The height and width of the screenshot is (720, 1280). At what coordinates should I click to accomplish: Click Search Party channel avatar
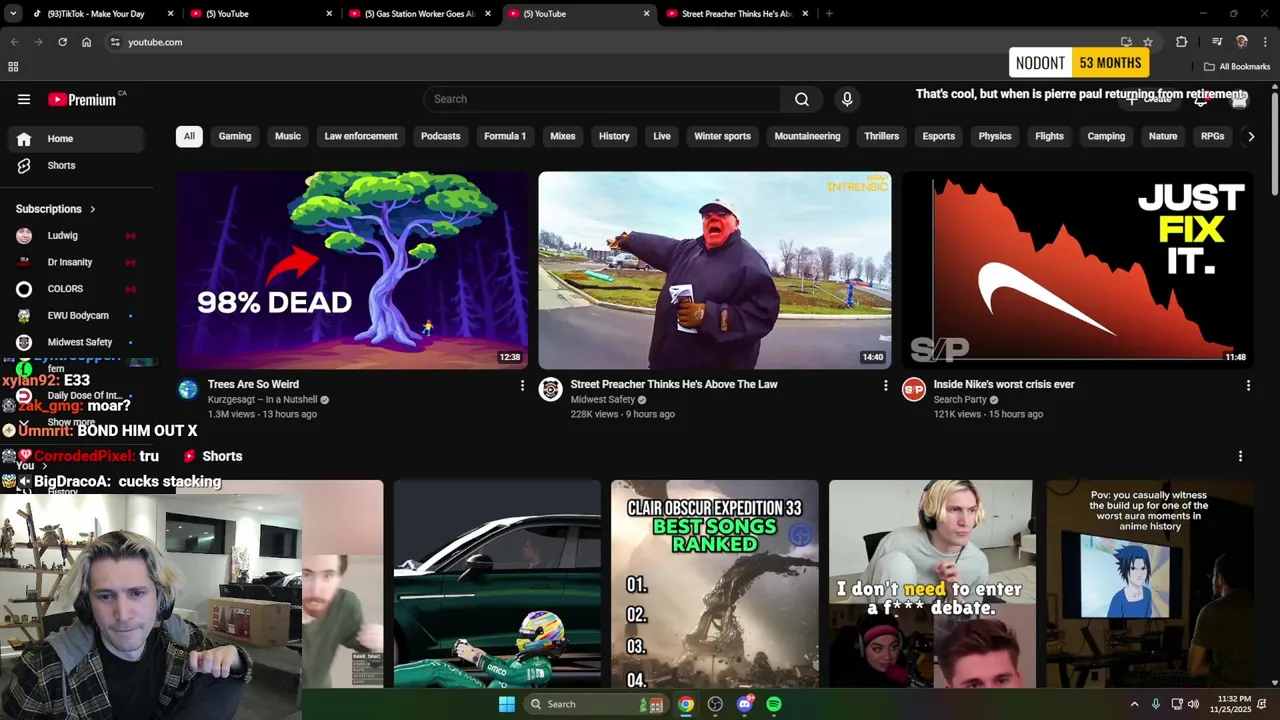click(x=914, y=390)
